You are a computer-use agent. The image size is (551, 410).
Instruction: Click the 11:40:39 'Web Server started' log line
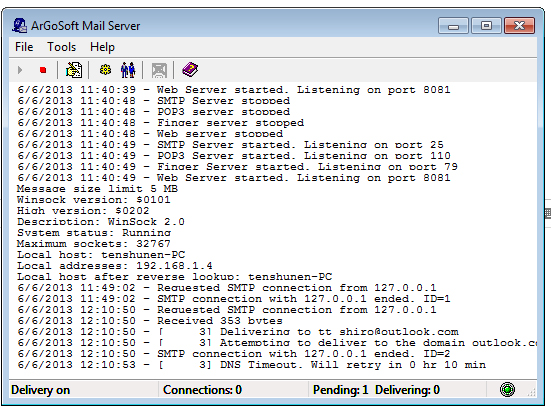234,90
